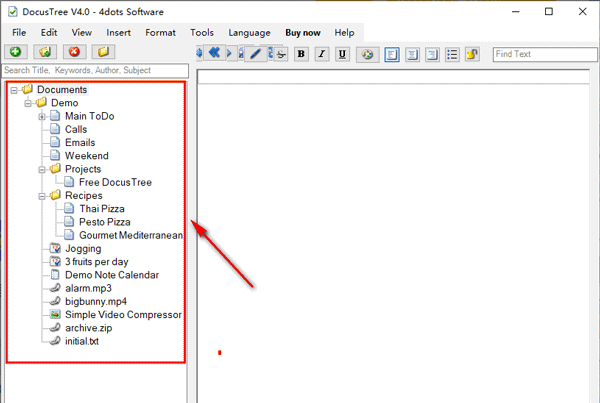Collapse the Projects folder node
Screen dimensions: 600x403
coord(42,170)
